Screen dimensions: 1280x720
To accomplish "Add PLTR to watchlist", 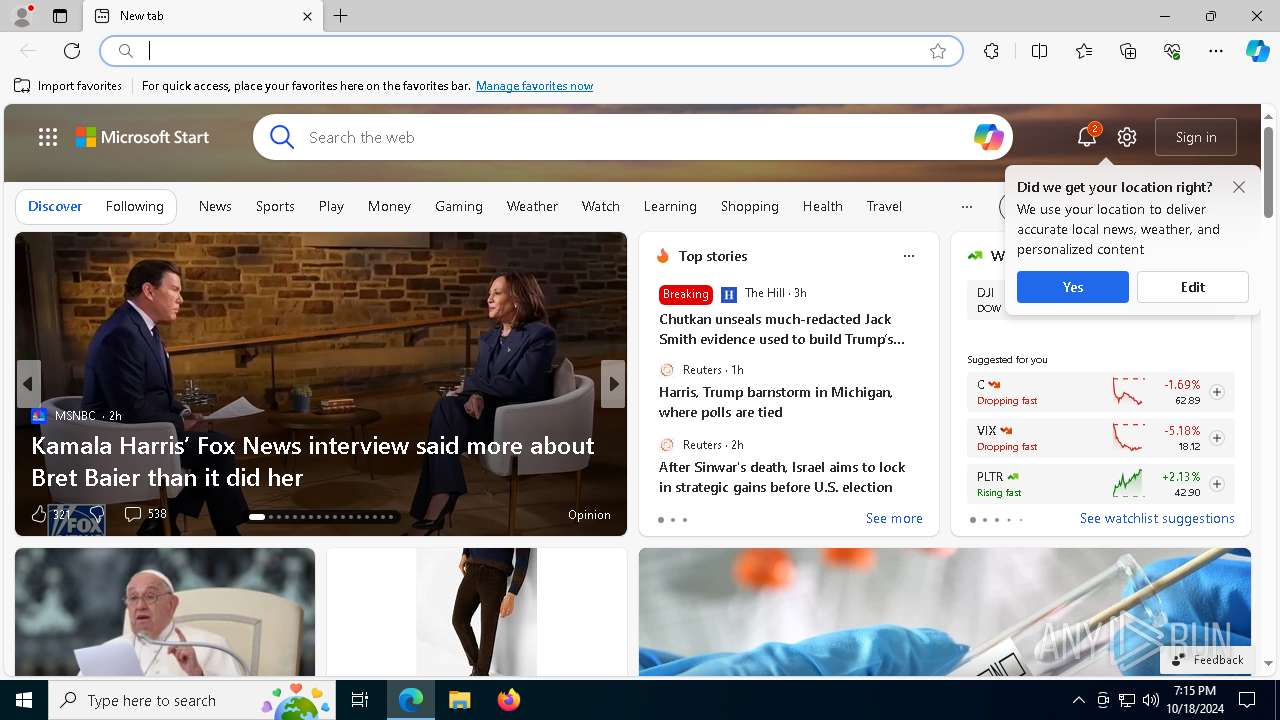I will click(x=1217, y=484).
